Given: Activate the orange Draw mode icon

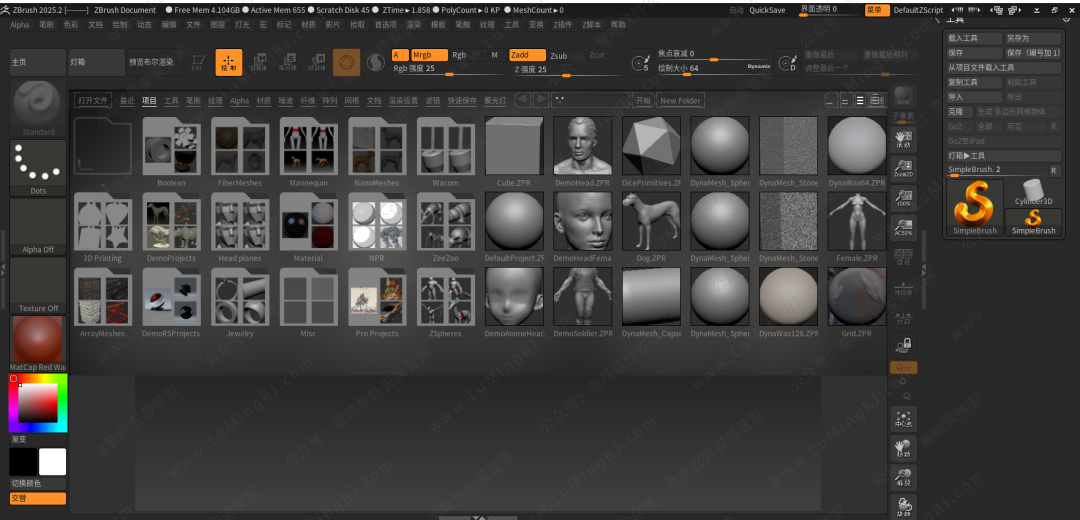Looking at the screenshot, I should 229,62.
